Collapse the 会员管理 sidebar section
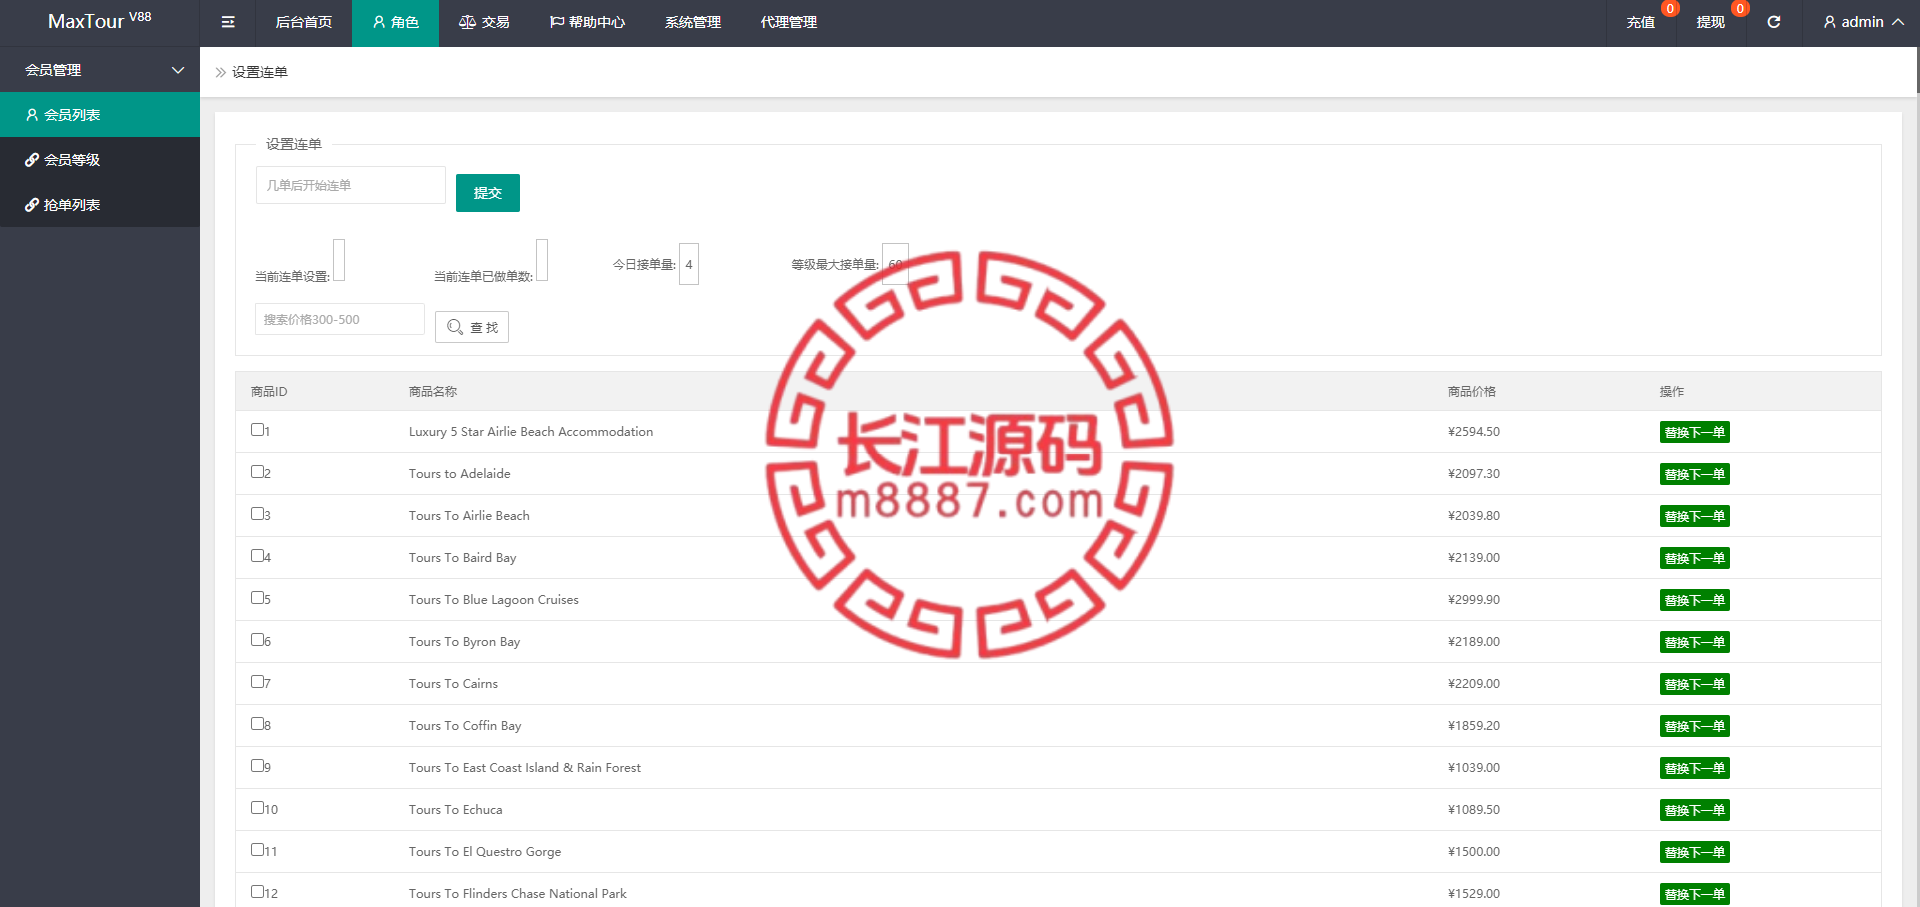This screenshot has width=1920, height=907. pyautogui.click(x=100, y=70)
